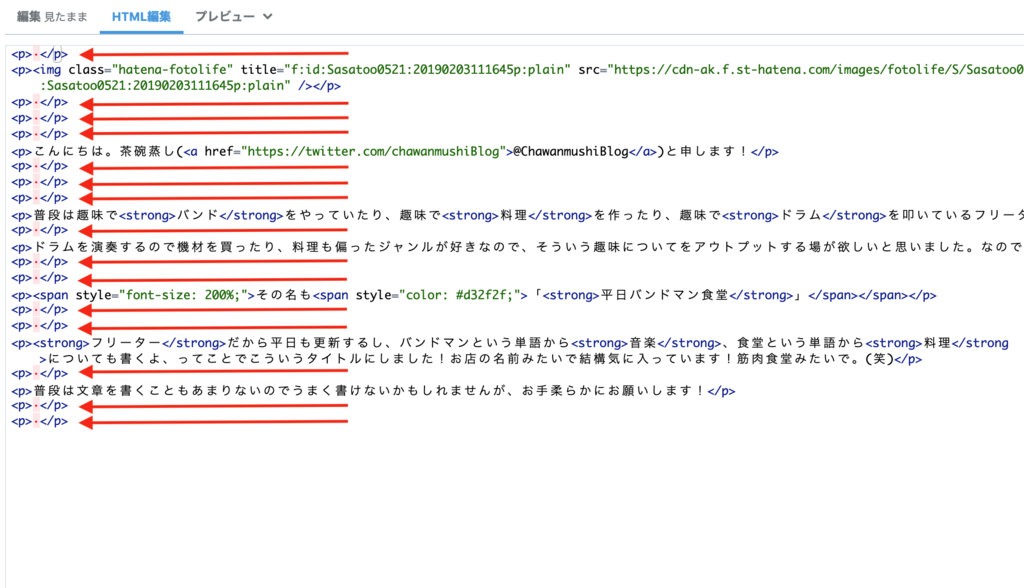Screen dimensions: 1024x588
Task: Click the strong-tagged word 'ドラム'
Action: (x=800, y=216)
